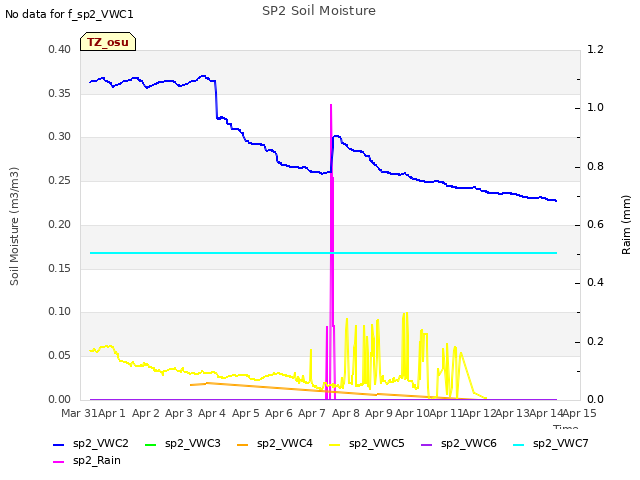This screenshot has height=480, width=640.
Task: Click the sp2_VWC7 cyan legend swatch
Action: click(518, 444)
